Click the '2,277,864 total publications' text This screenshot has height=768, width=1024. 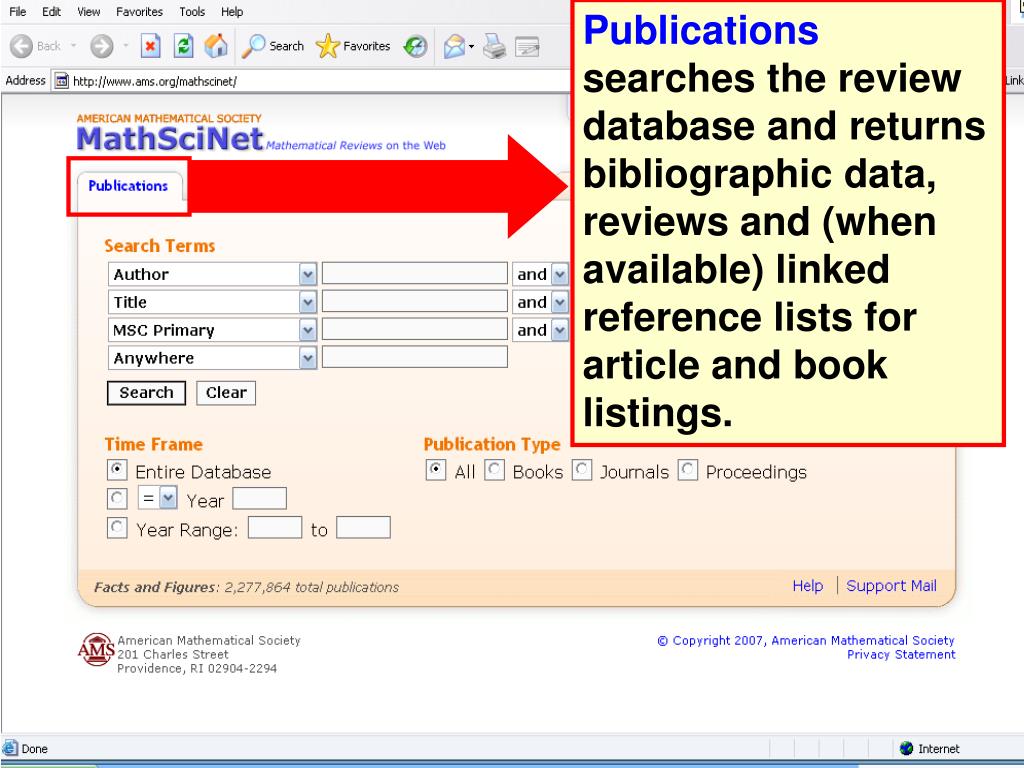(x=312, y=587)
